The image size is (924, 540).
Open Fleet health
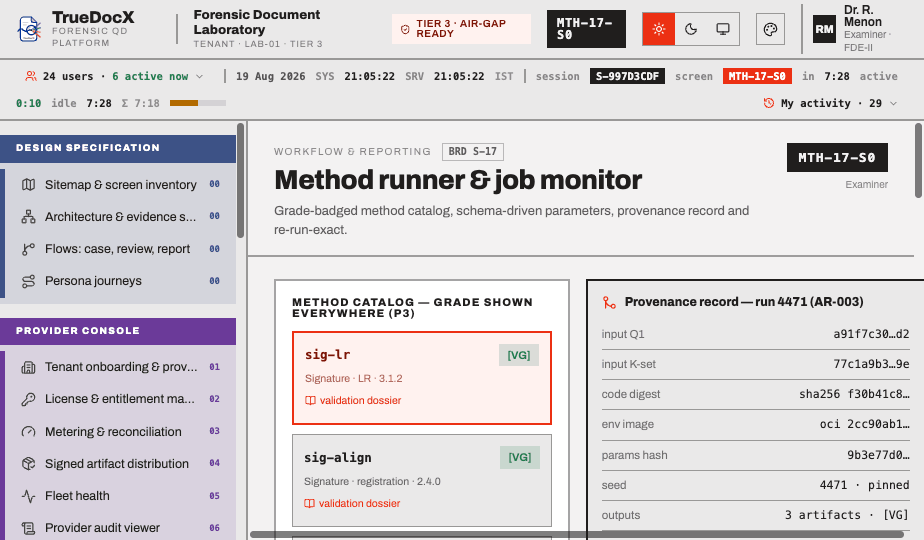click(x=120, y=496)
